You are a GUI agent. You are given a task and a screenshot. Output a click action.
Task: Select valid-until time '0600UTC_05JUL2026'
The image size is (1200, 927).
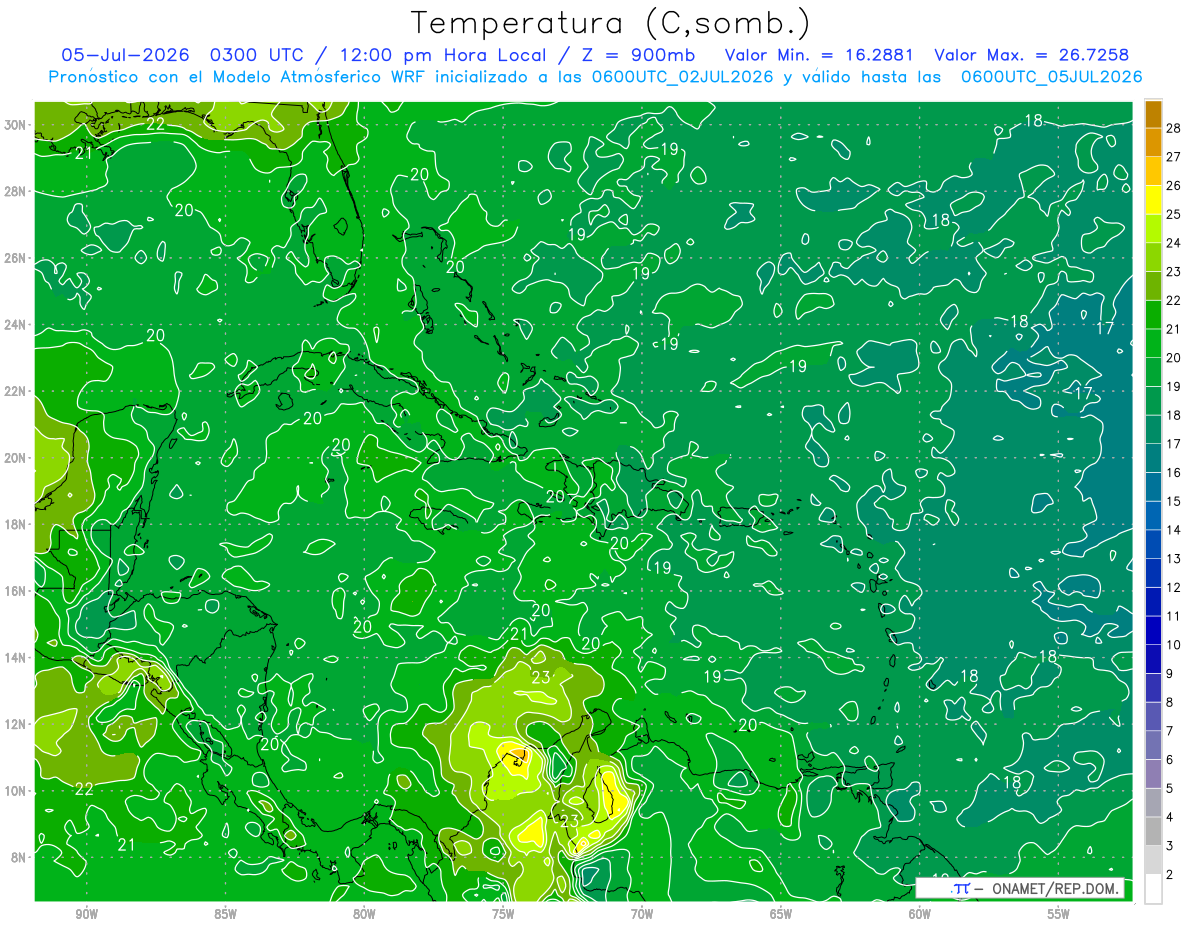coord(1051,77)
